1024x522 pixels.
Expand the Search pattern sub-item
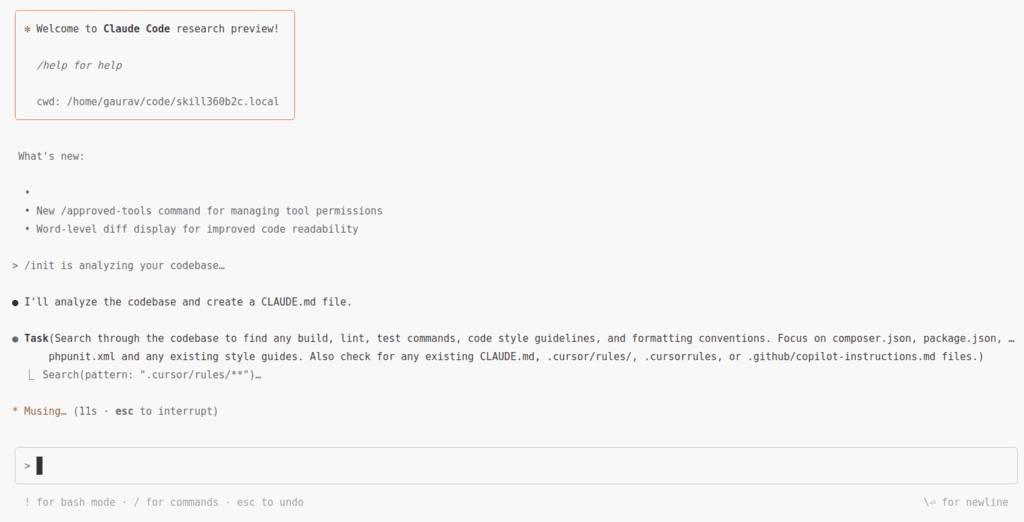[x=152, y=375]
